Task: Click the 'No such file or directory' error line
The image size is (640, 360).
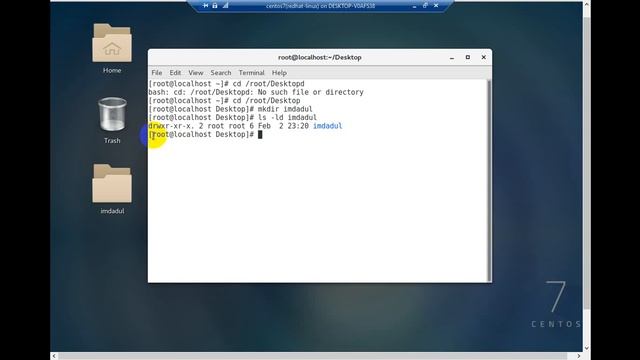Action: (256, 92)
